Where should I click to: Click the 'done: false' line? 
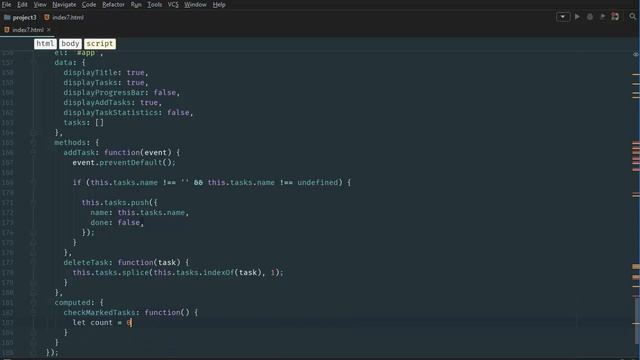(118, 222)
